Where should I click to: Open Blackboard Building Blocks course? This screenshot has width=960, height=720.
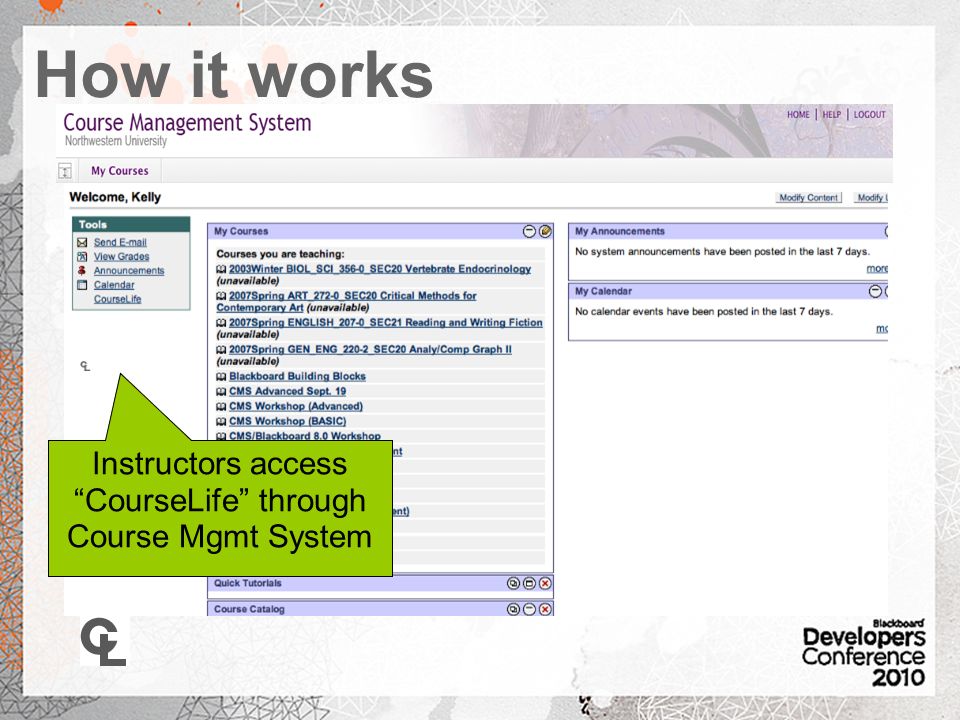click(x=298, y=377)
